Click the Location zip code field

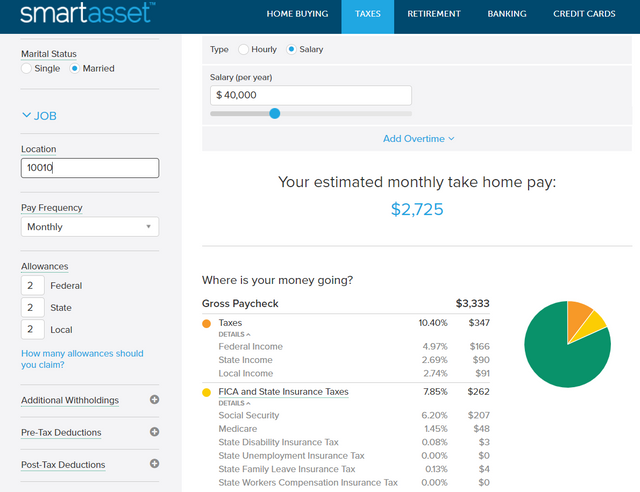[90, 168]
